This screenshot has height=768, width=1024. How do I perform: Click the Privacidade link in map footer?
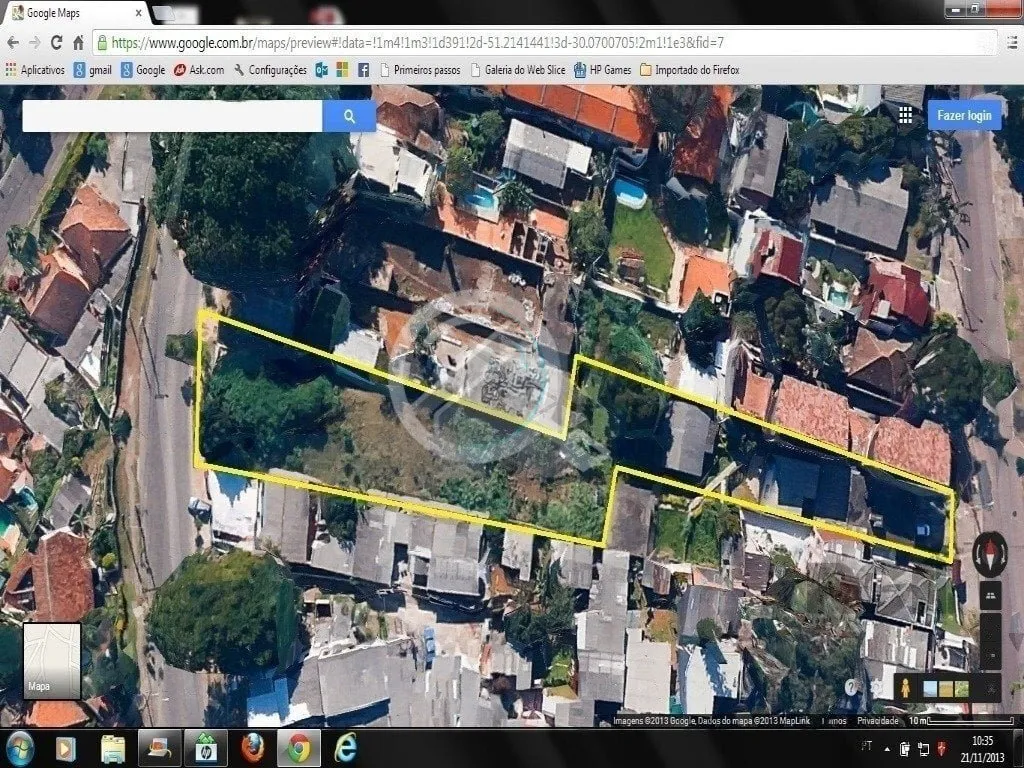coord(878,721)
